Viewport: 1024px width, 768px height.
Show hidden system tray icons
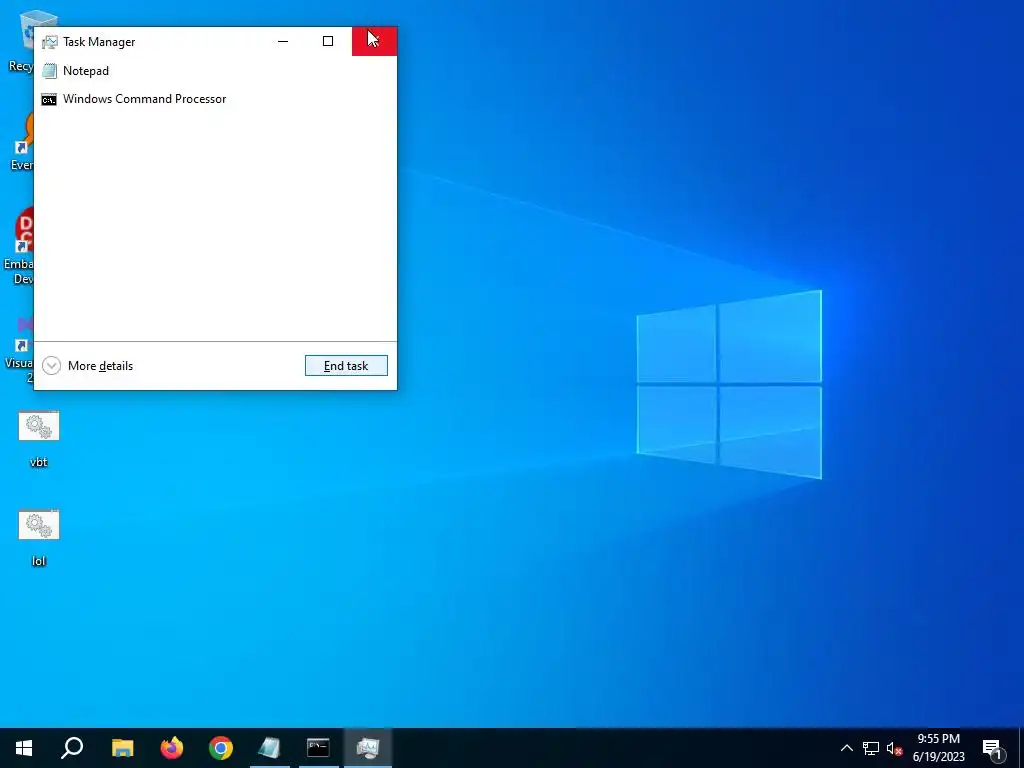tap(846, 748)
